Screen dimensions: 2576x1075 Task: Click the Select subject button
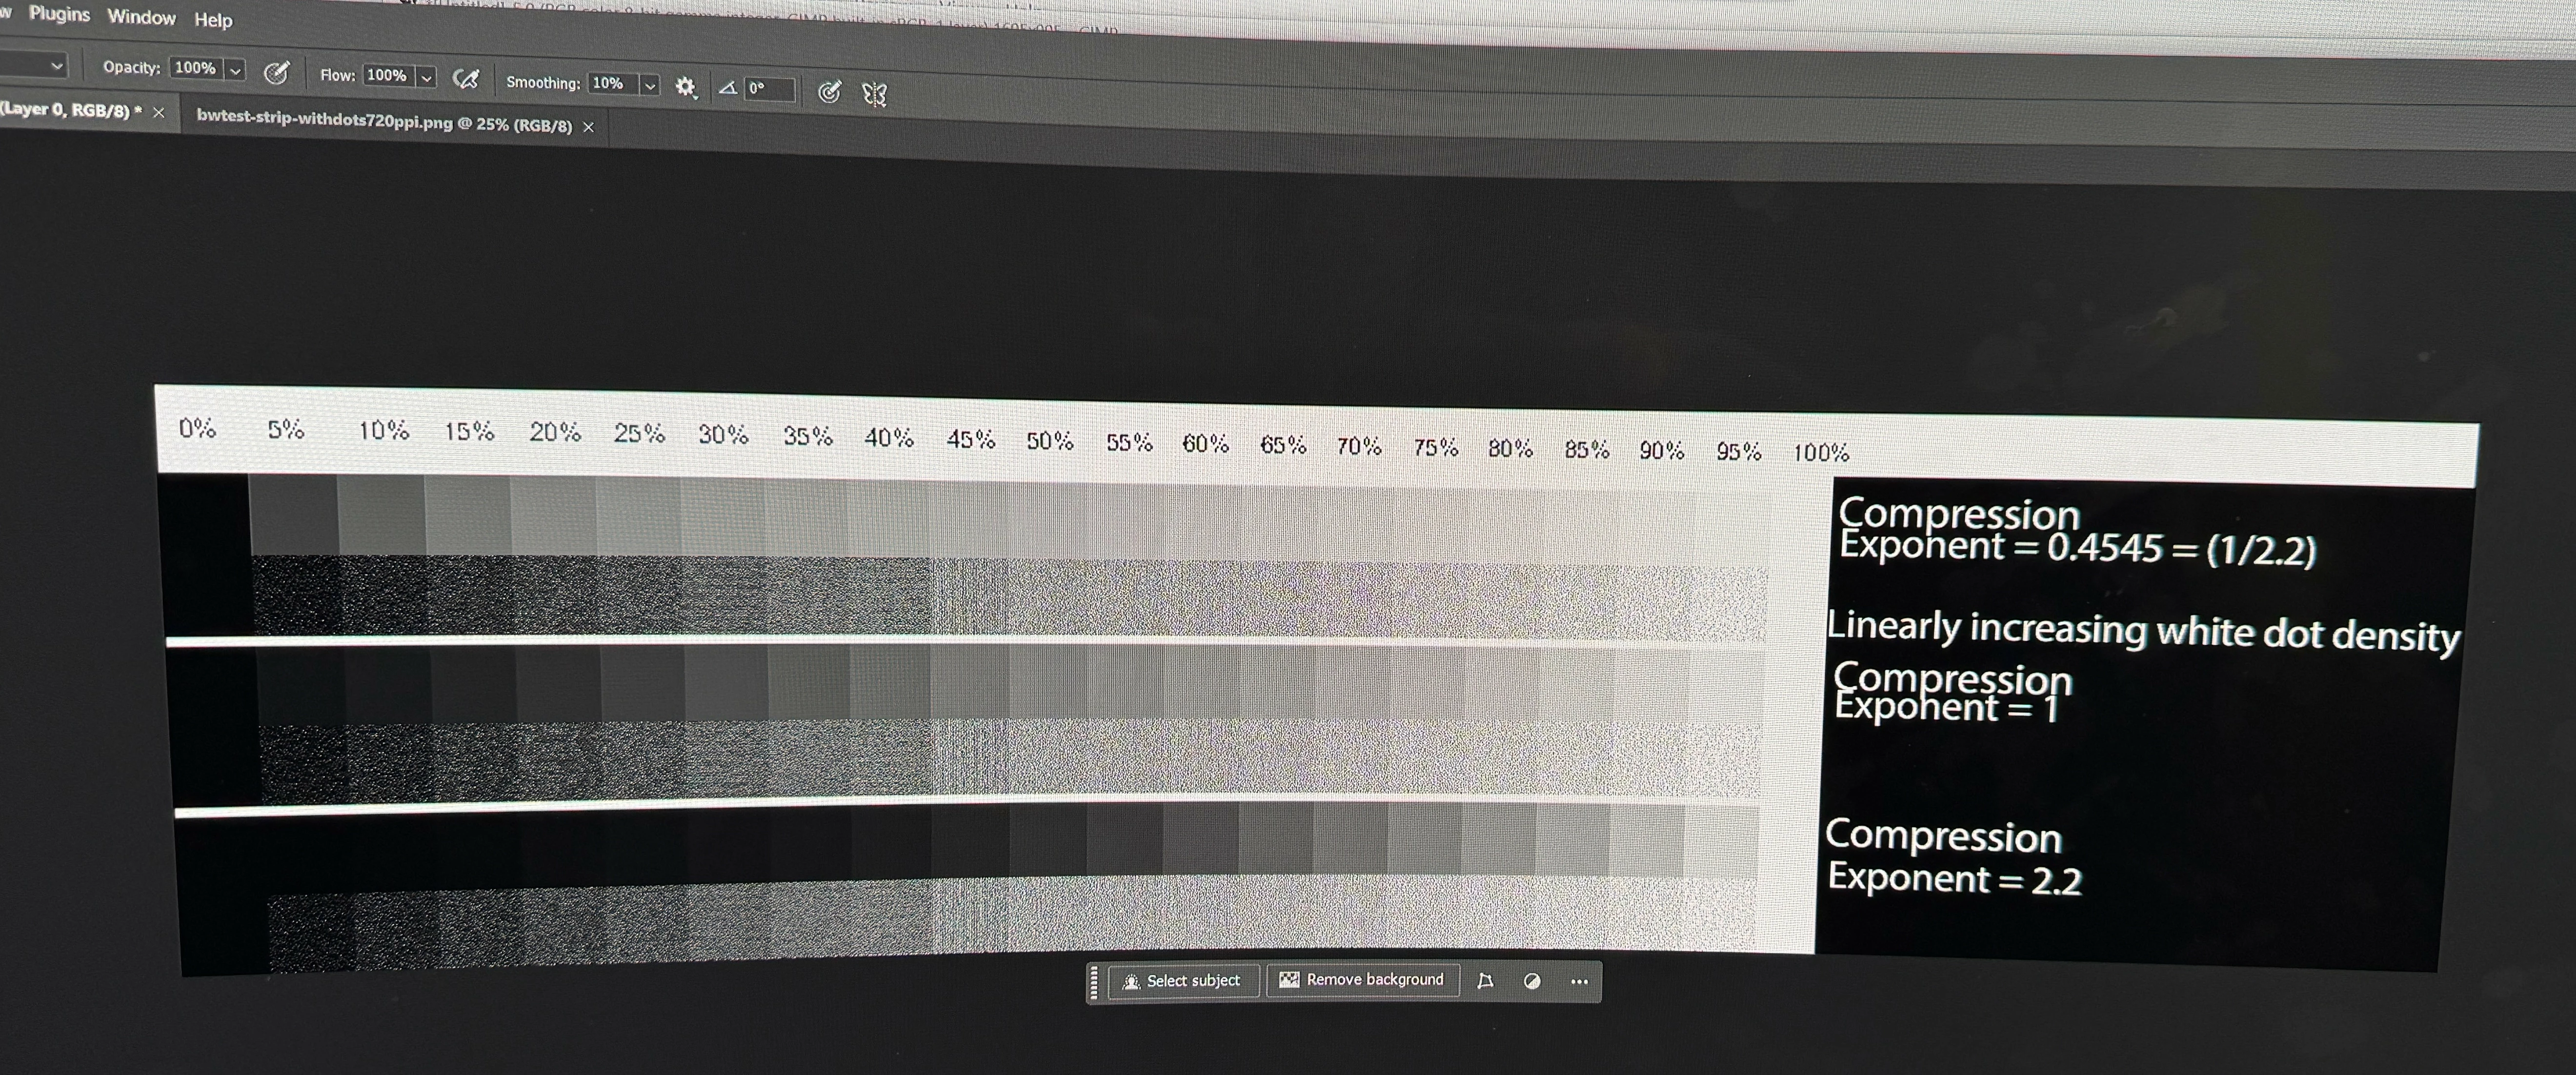(1181, 981)
